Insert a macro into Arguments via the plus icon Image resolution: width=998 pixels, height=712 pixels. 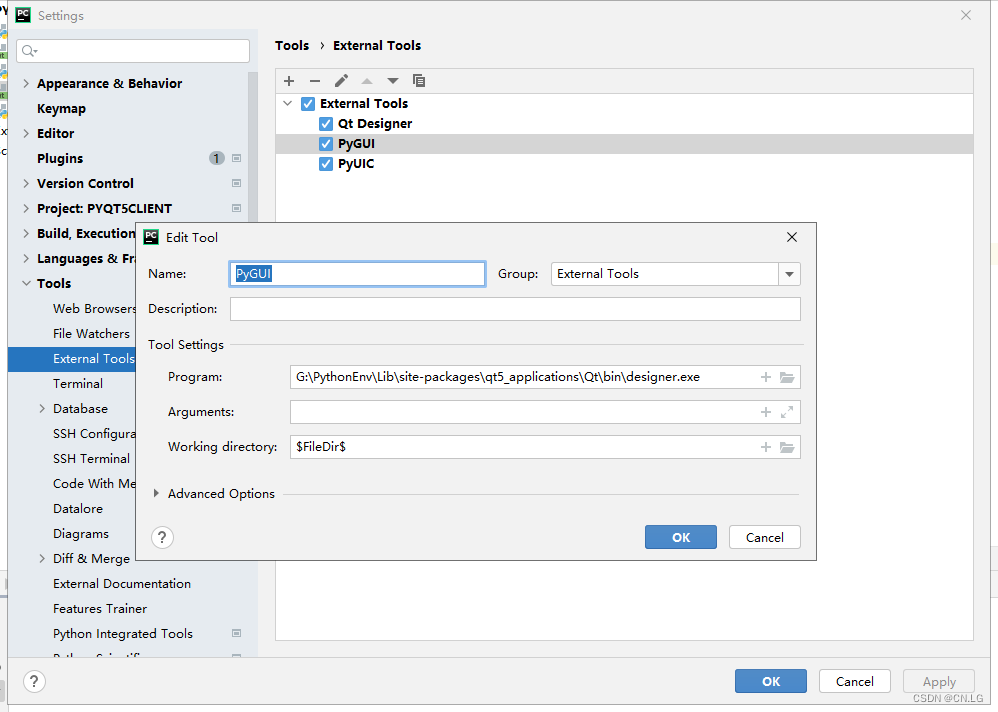pos(767,412)
